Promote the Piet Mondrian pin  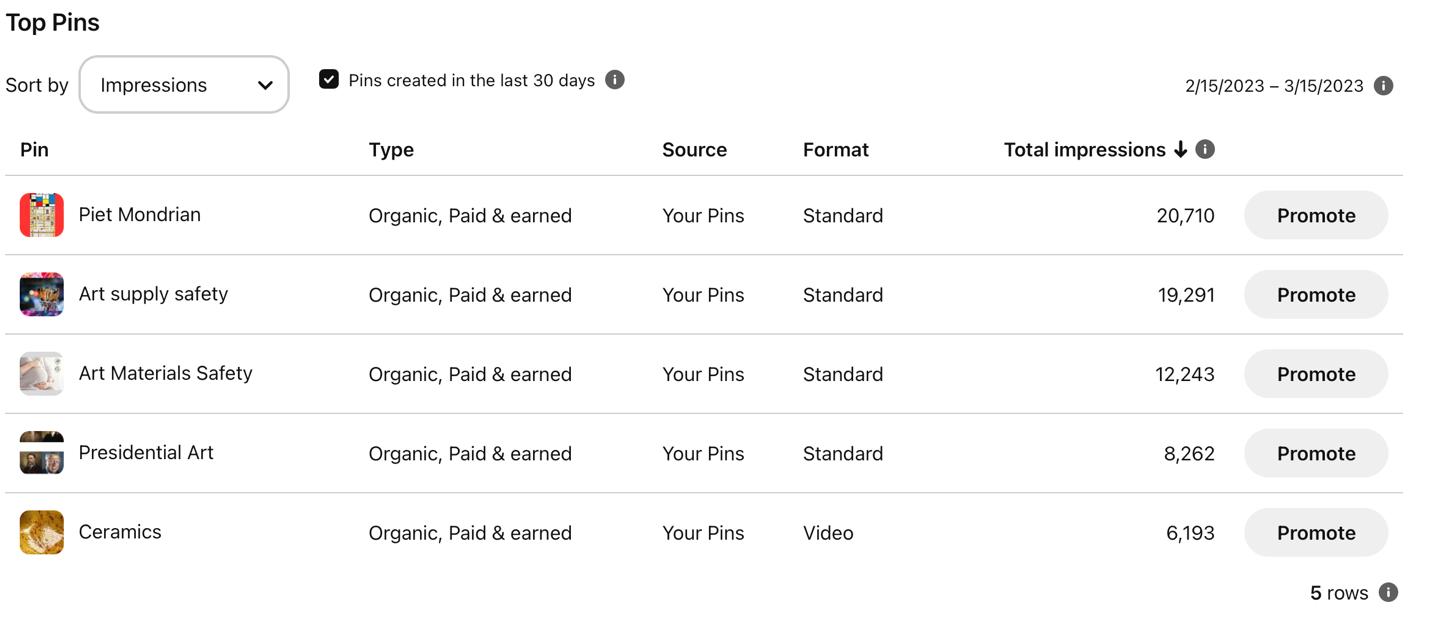tap(1315, 215)
